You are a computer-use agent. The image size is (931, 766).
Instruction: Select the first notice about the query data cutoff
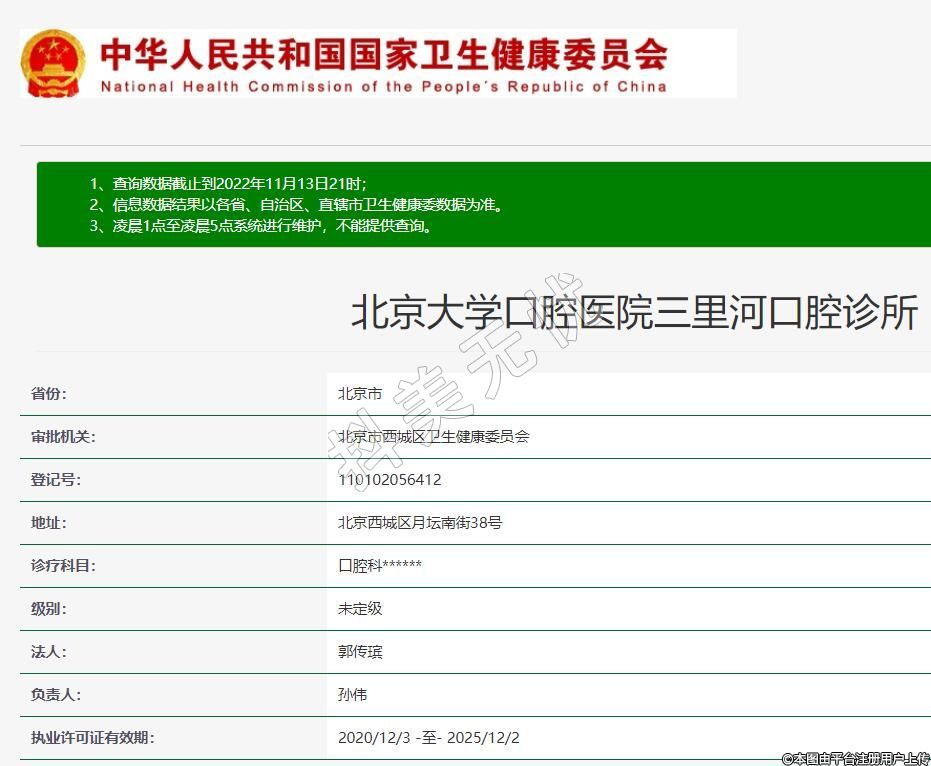click(239, 183)
